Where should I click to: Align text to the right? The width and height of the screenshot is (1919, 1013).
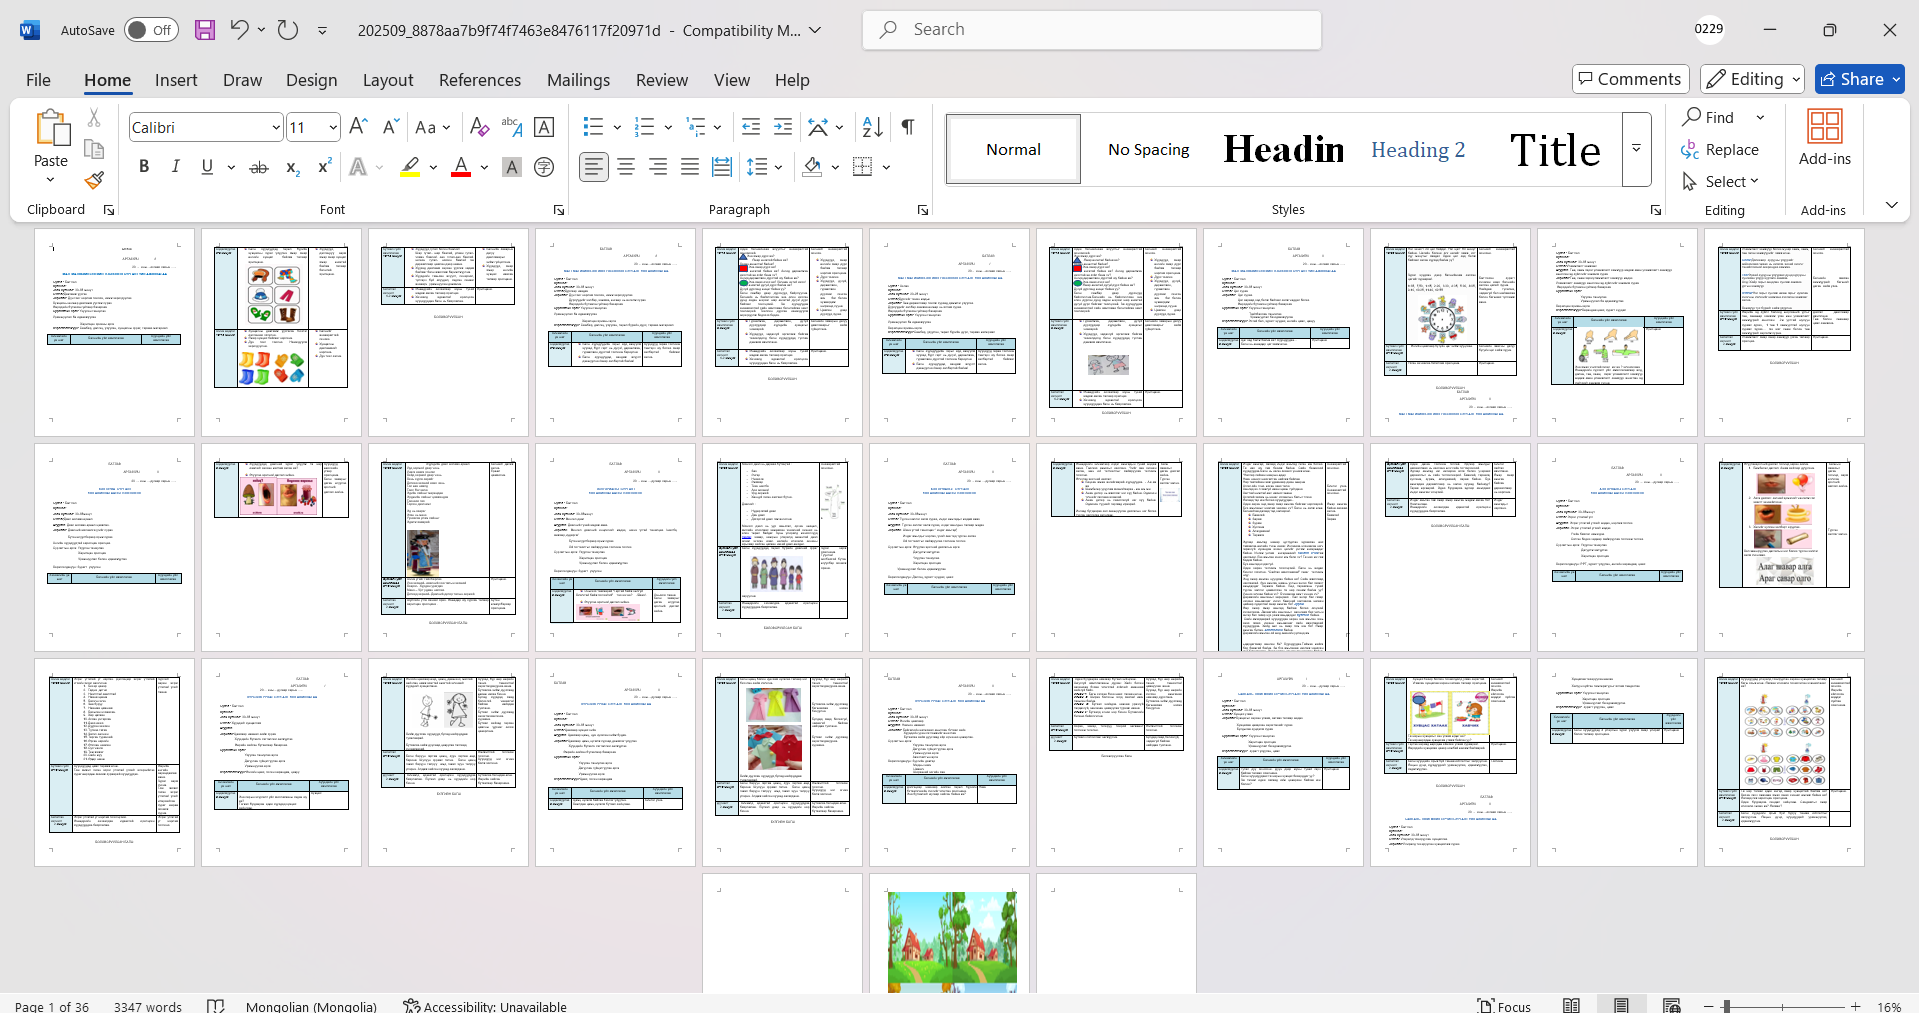658,167
